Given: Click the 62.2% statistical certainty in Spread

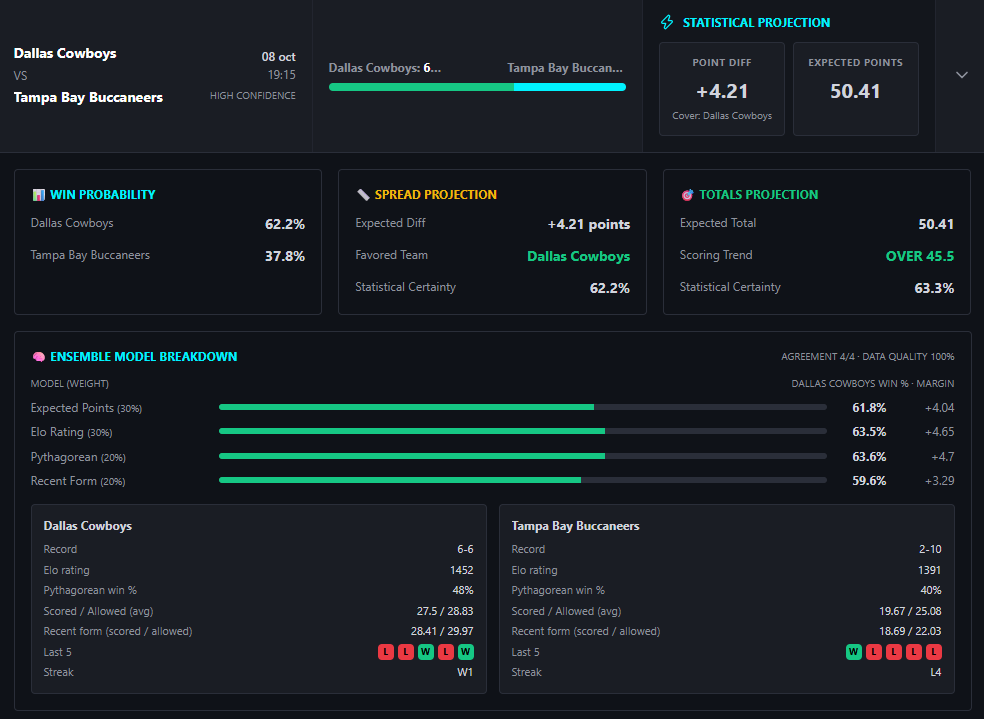Looking at the screenshot, I should (609, 288).
